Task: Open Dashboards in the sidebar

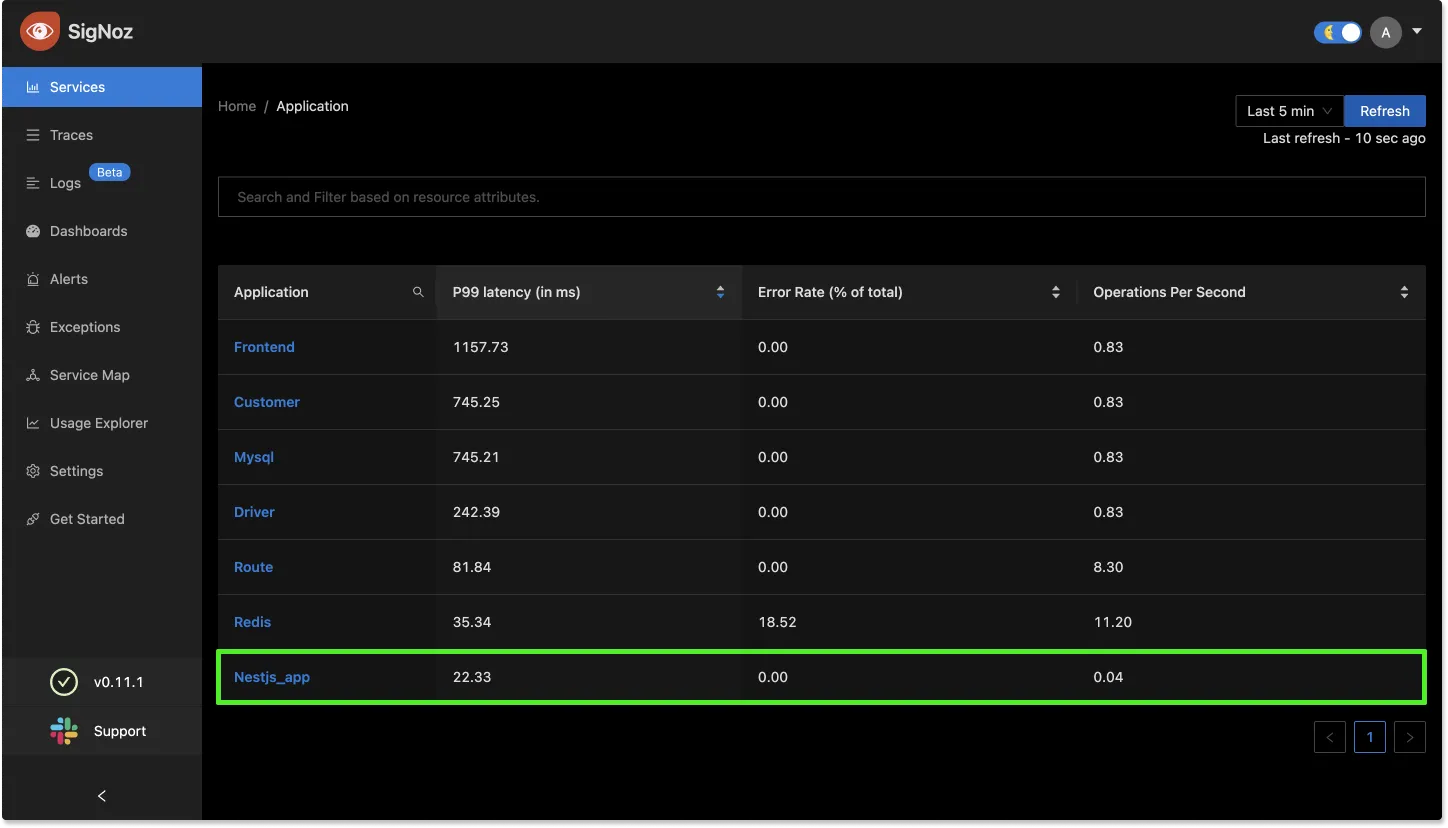Action: [102, 231]
